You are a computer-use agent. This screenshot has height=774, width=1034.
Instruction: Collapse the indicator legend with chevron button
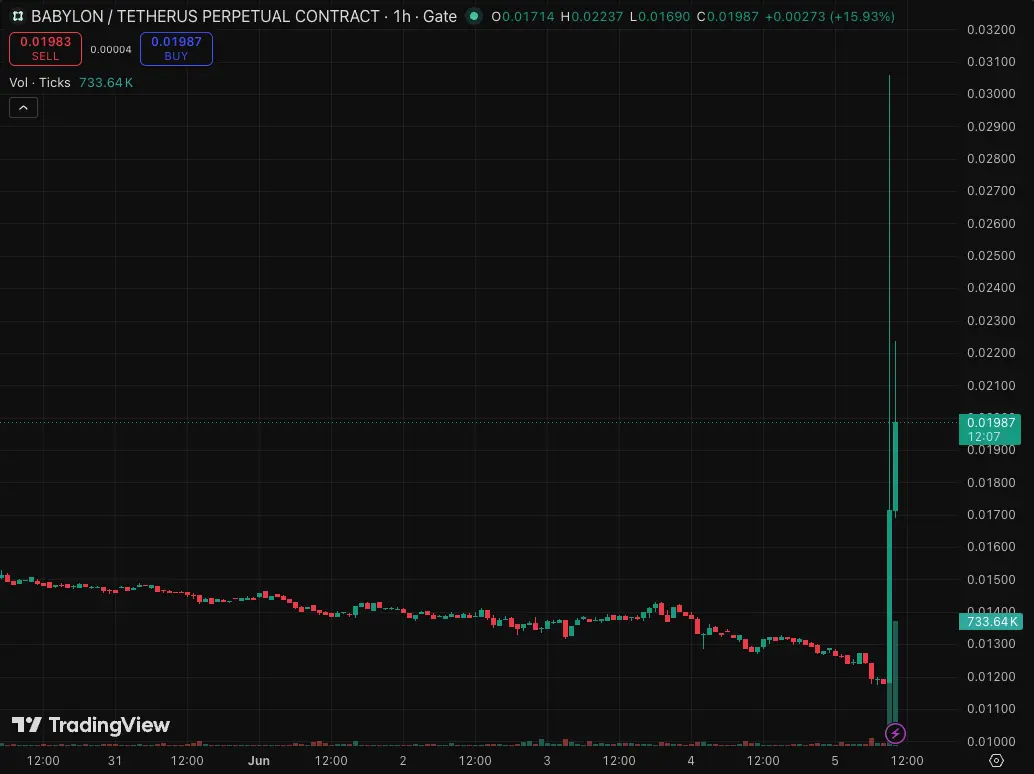point(24,107)
